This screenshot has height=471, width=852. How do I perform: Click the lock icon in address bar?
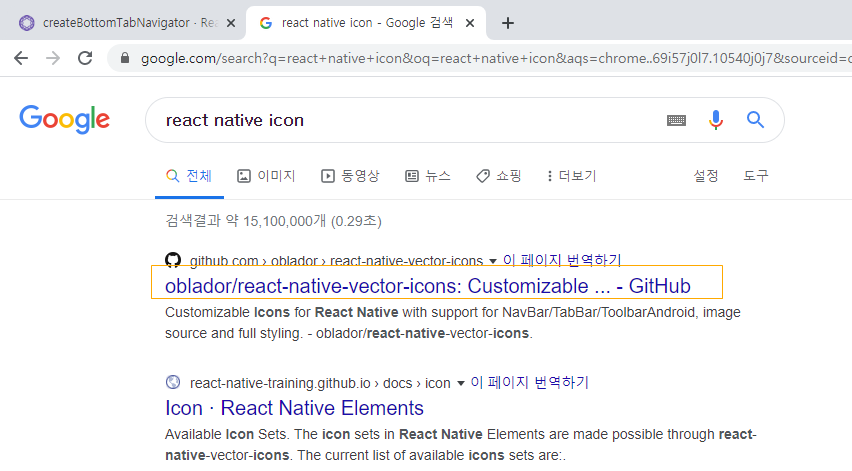pos(125,58)
